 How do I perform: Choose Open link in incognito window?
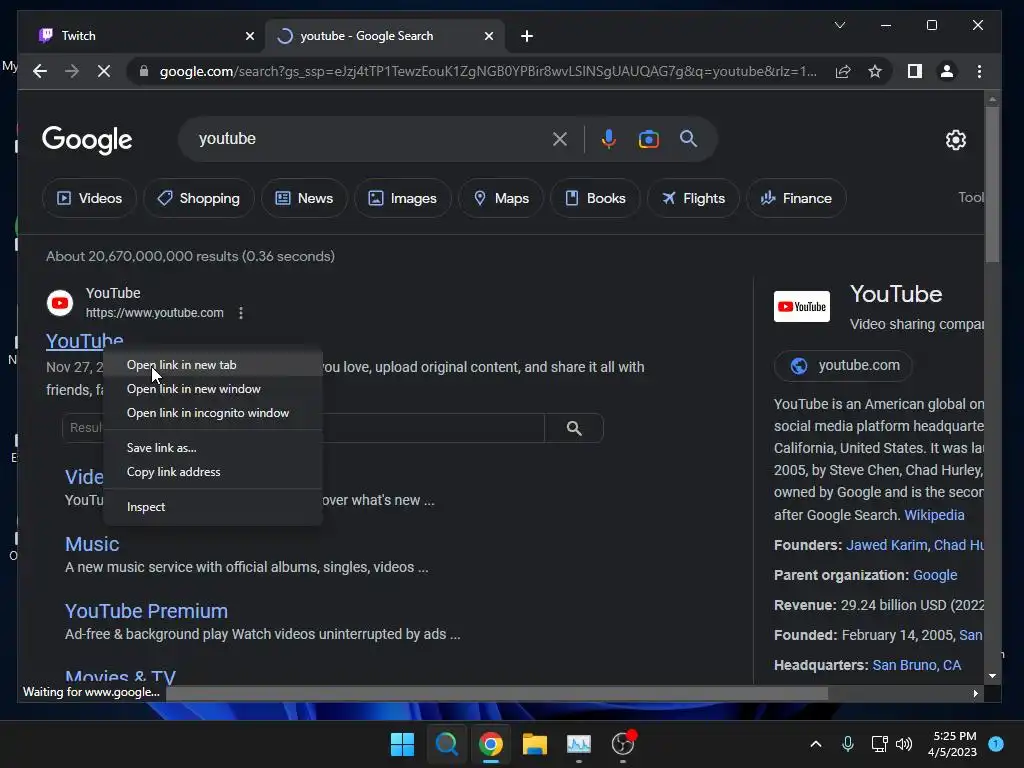click(213, 413)
